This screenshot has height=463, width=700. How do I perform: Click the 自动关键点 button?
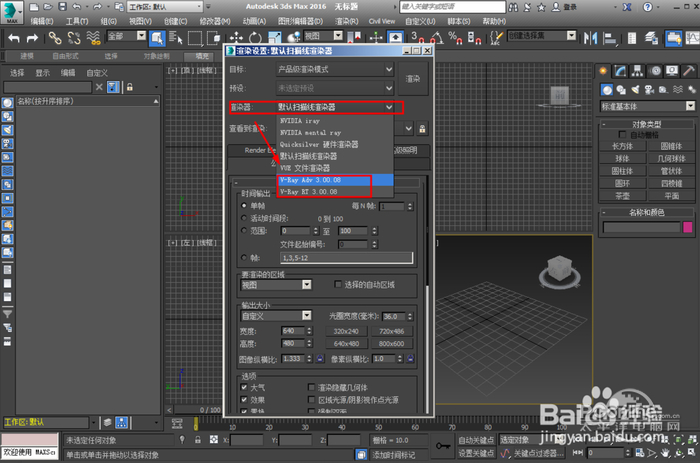(476, 440)
